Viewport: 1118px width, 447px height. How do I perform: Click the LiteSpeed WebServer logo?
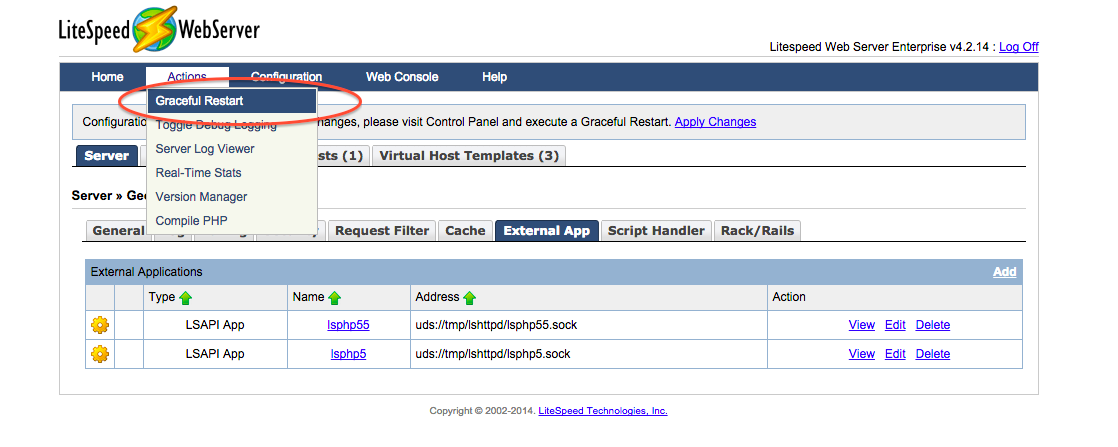[159, 30]
